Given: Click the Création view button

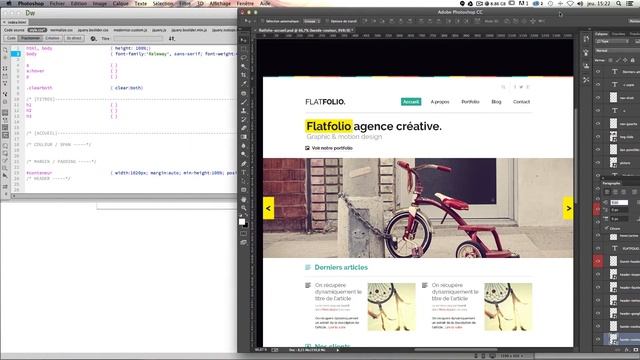Looking at the screenshot, I should (x=53, y=38).
